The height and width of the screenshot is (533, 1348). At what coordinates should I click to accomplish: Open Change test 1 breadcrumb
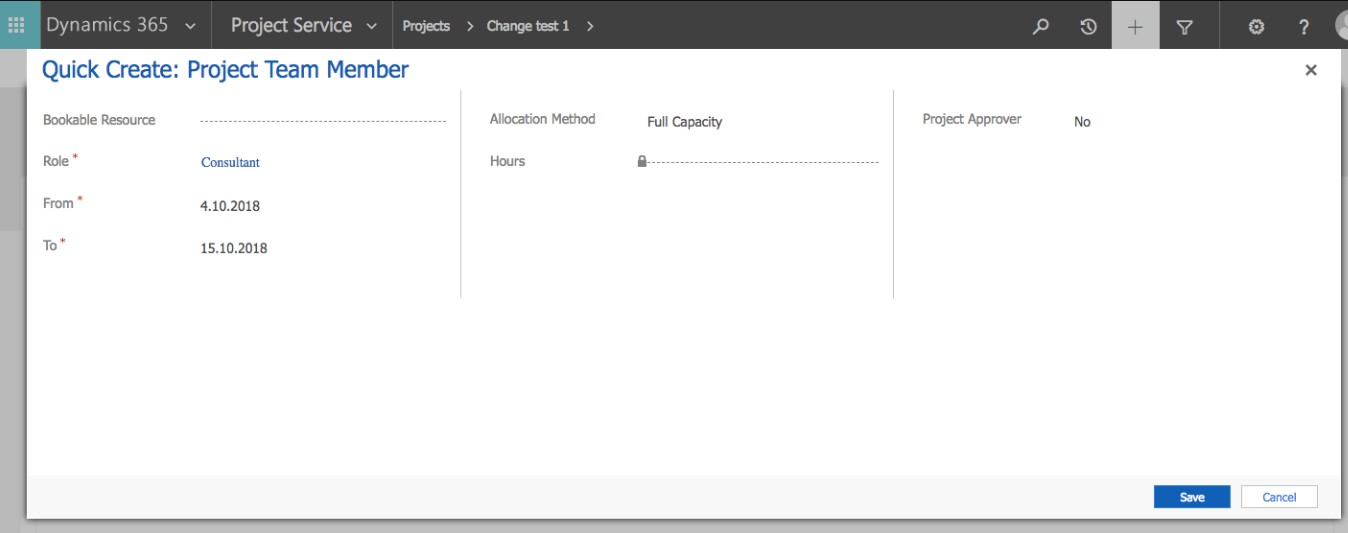(528, 26)
